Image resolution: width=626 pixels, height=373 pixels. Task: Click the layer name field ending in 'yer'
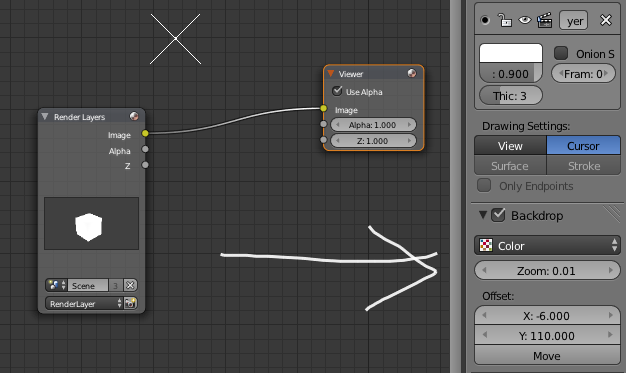point(573,20)
